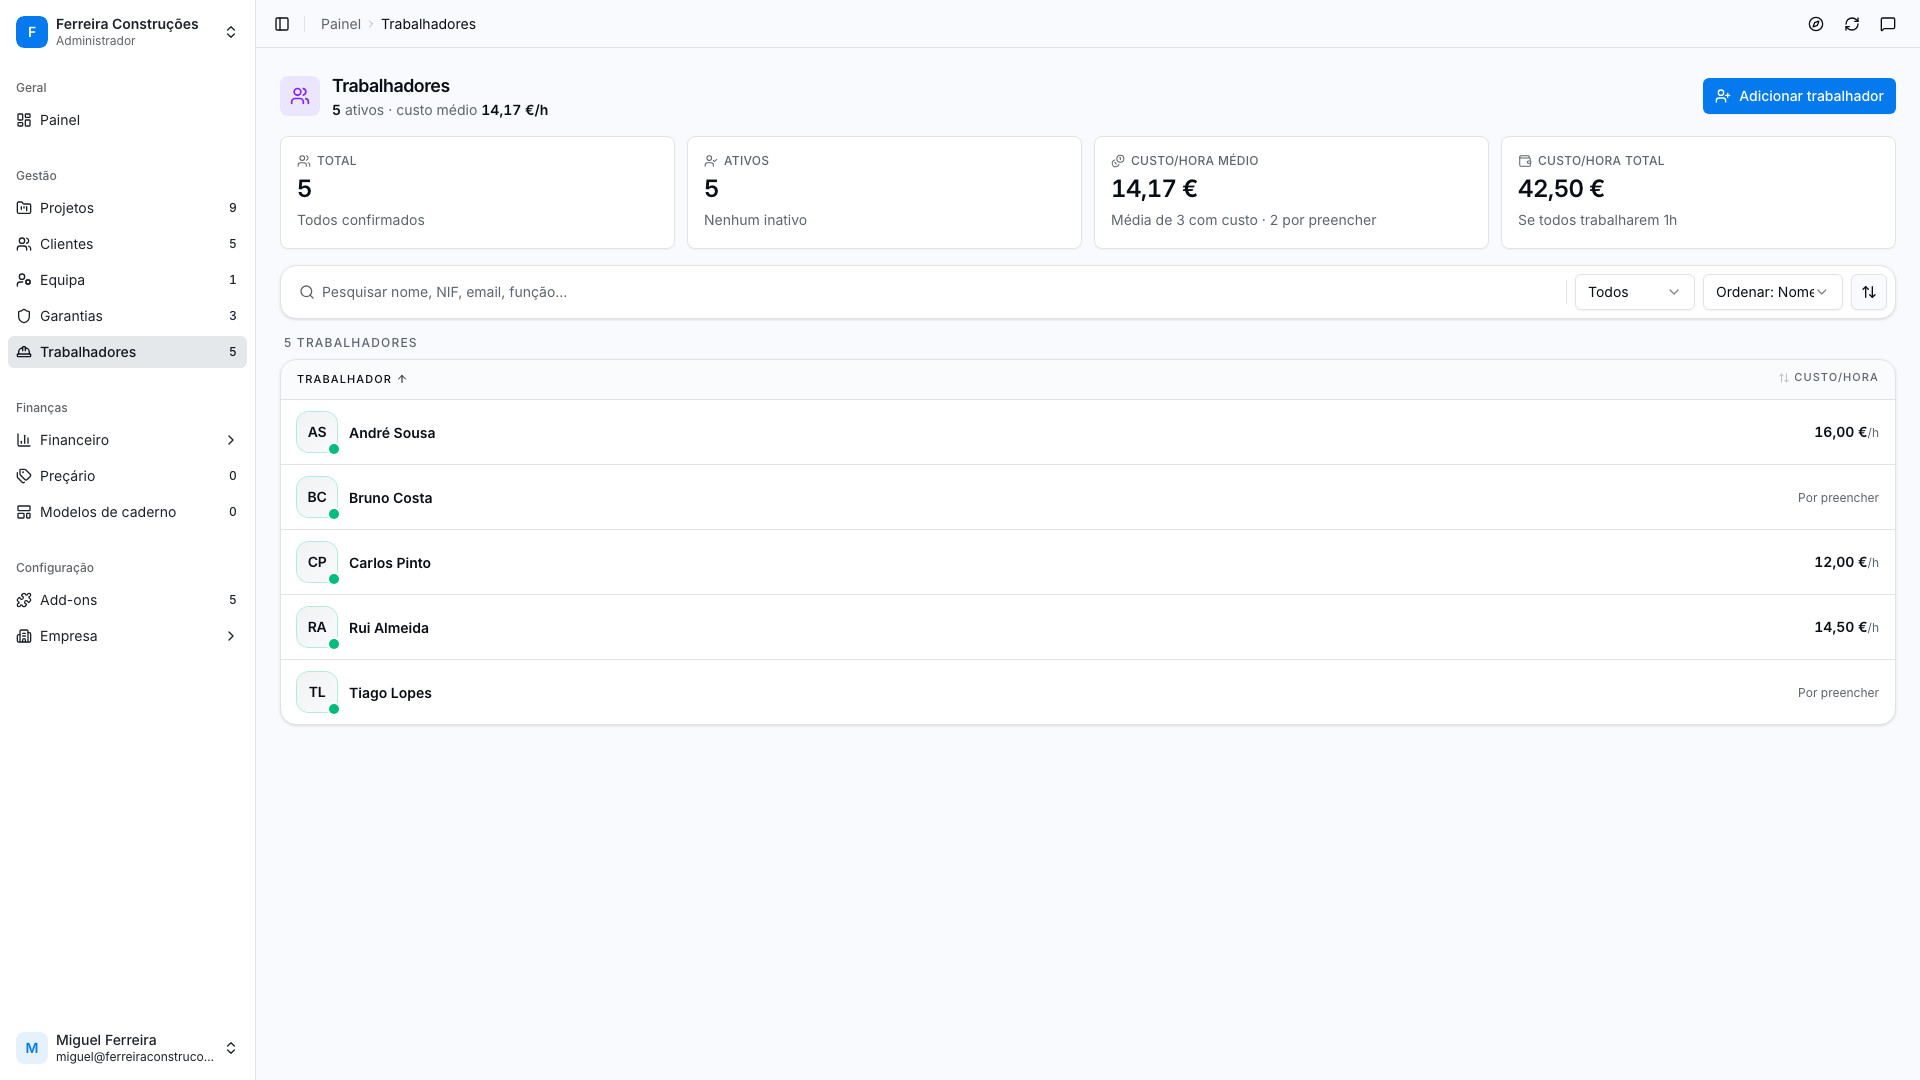Sort by the Trabalhador column header
The height and width of the screenshot is (1080, 1920).
click(352, 379)
